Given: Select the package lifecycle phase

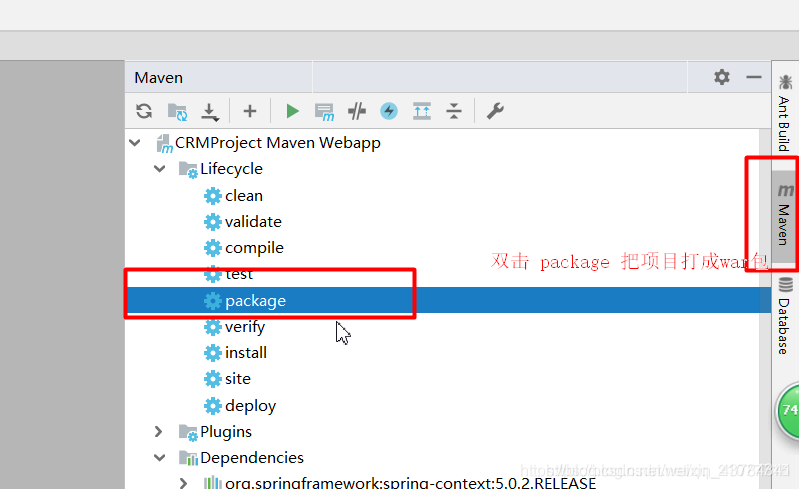Looking at the screenshot, I should coord(448,301).
